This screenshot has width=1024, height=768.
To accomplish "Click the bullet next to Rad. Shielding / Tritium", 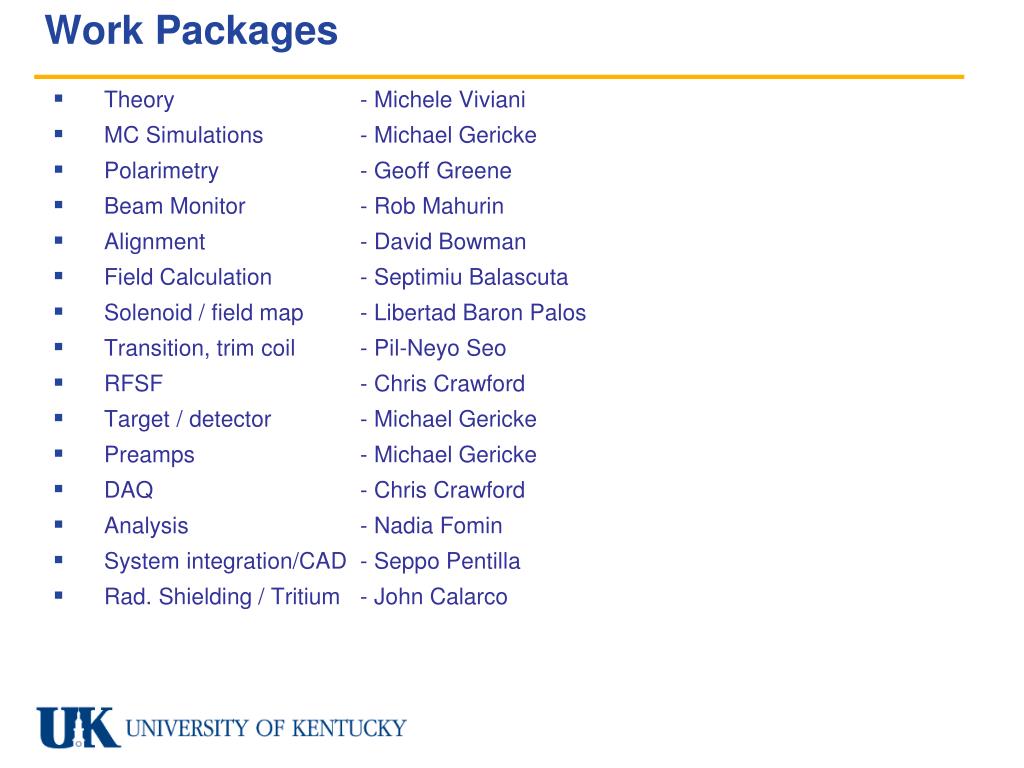I will [59, 595].
